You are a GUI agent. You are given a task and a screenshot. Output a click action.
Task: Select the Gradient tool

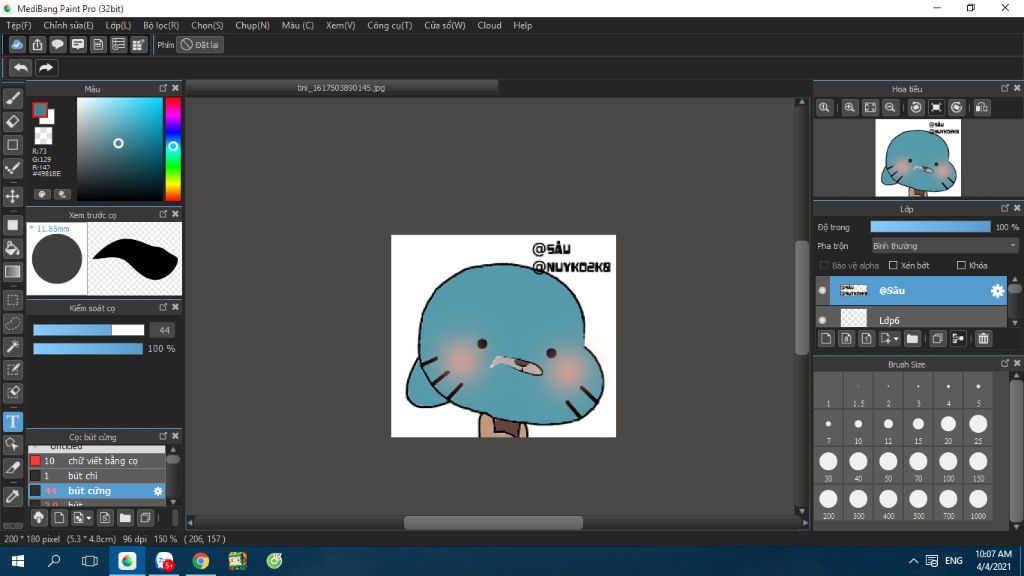click(12, 272)
